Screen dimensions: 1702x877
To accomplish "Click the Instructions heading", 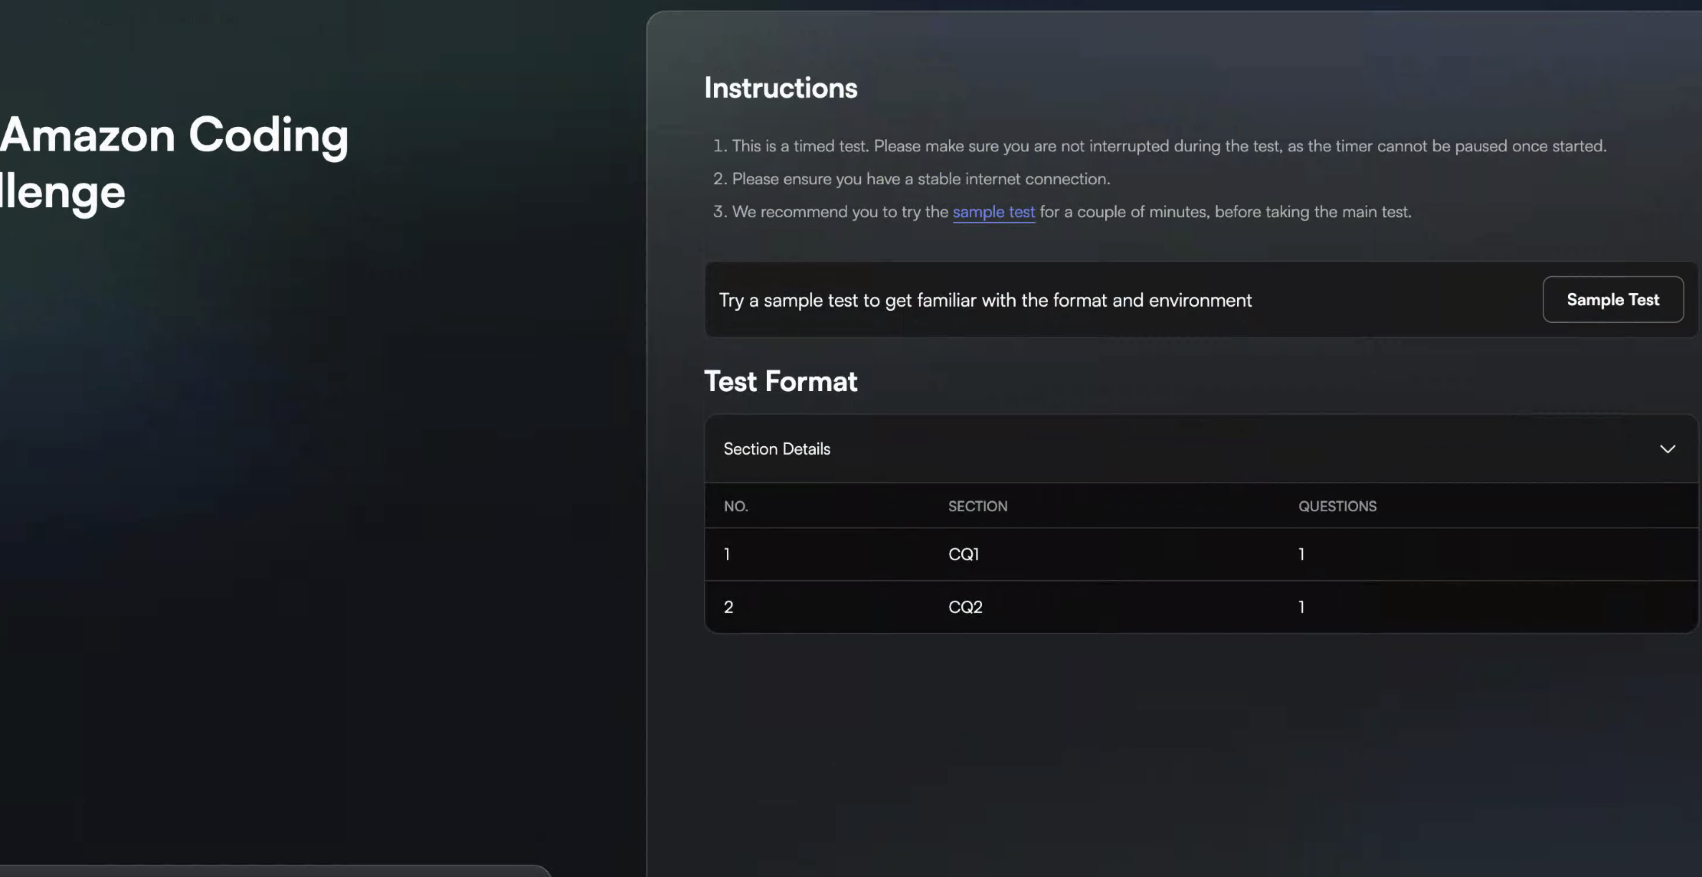I will [x=780, y=88].
